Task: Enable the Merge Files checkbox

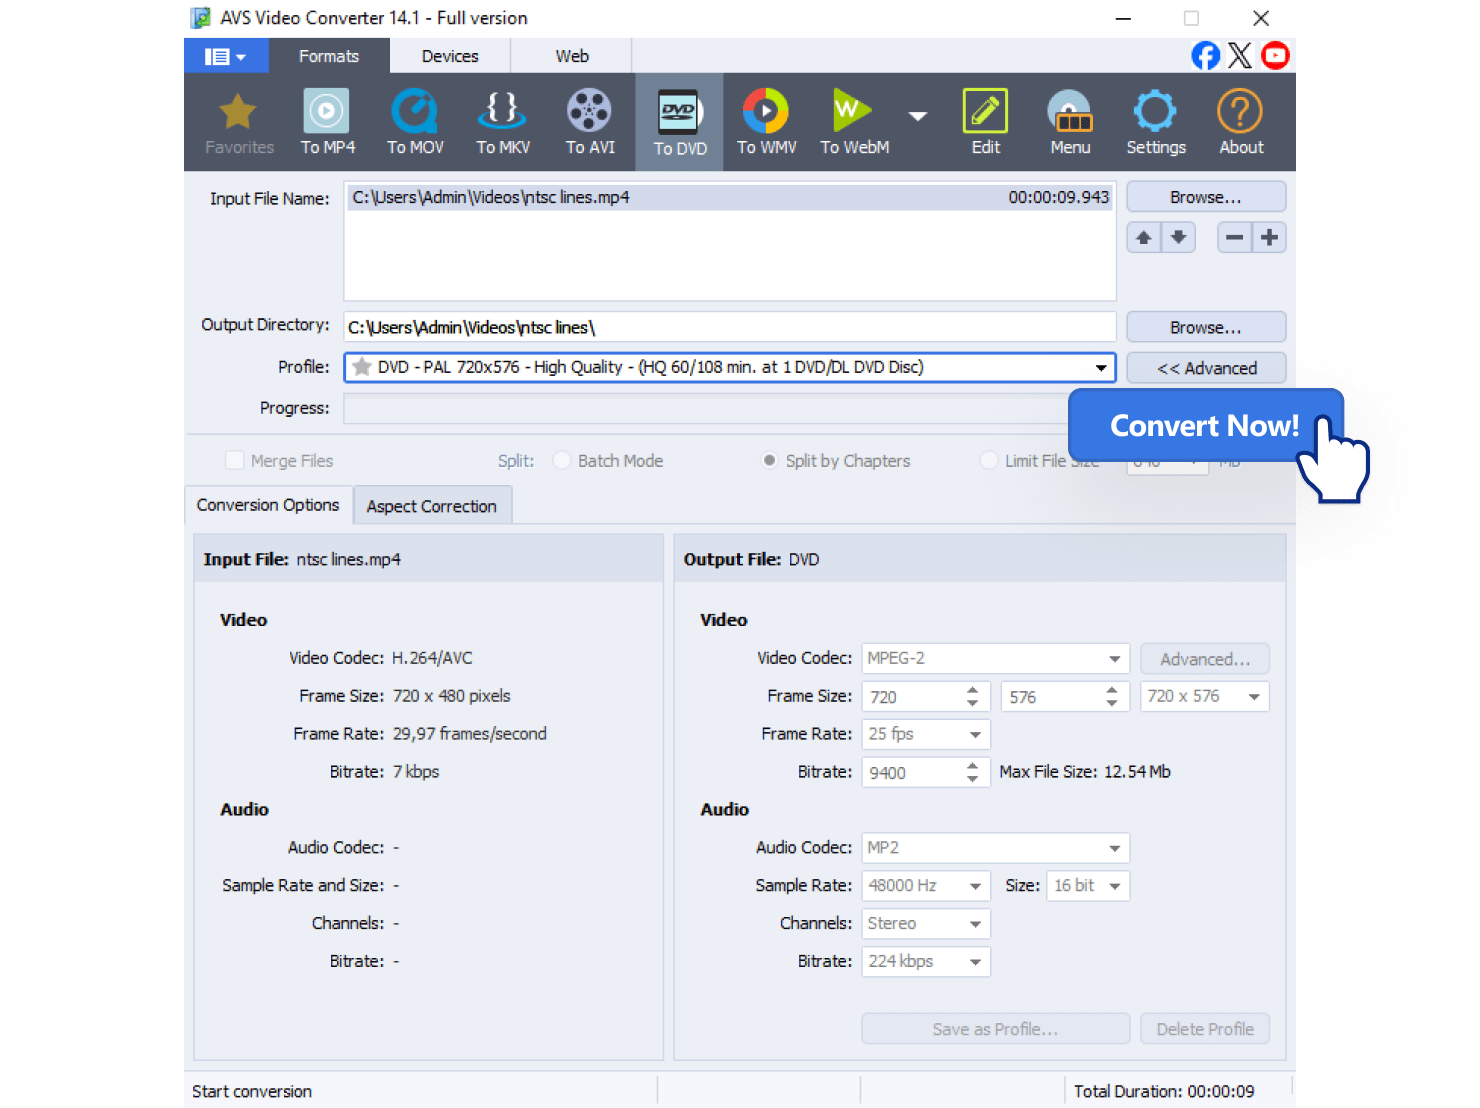Action: (235, 461)
